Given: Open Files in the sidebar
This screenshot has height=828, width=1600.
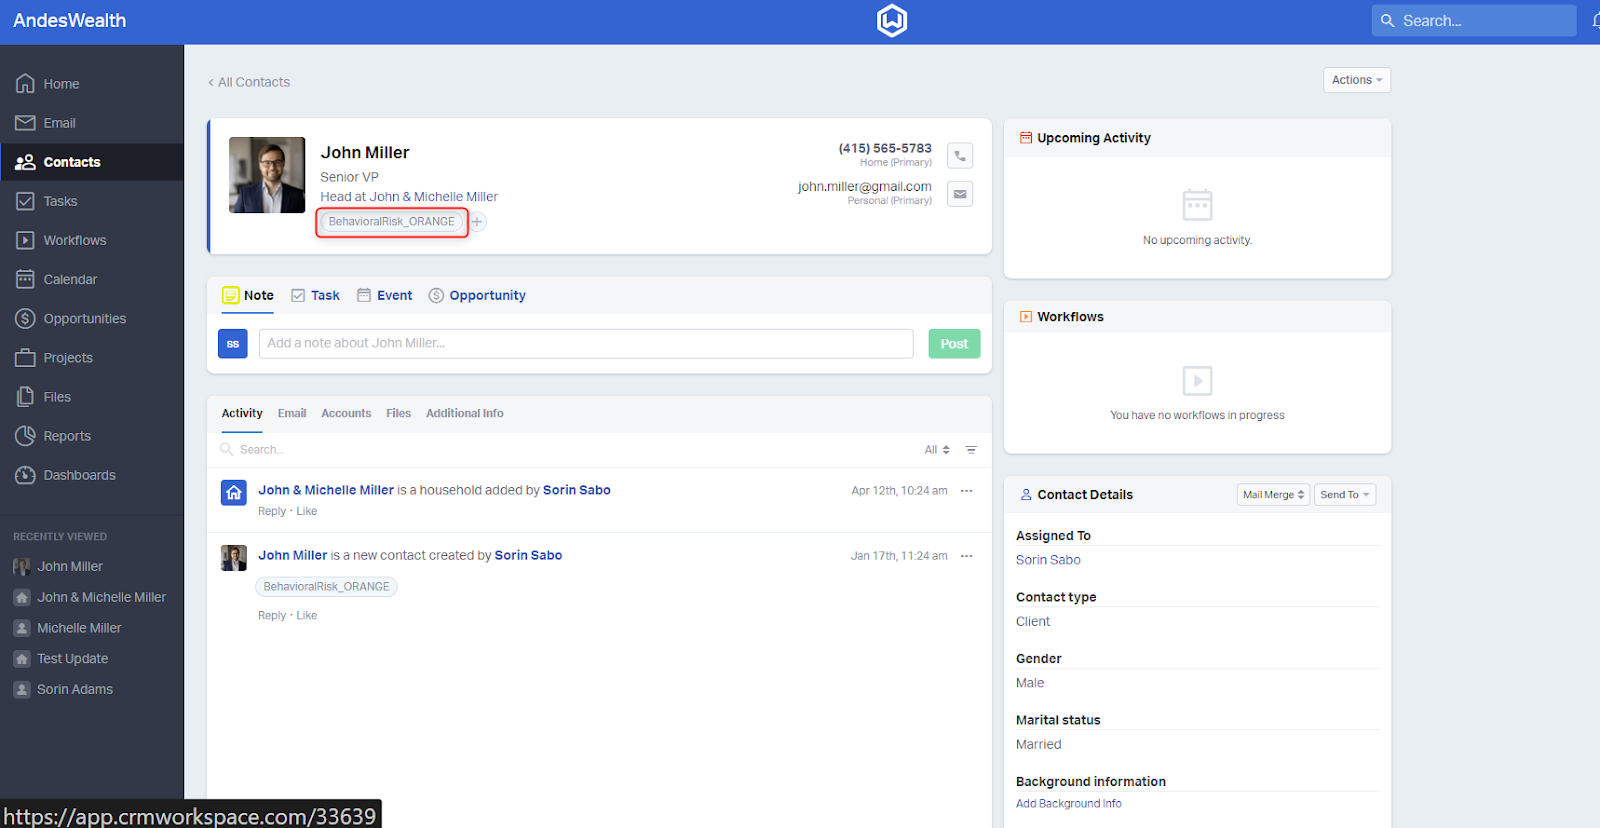Looking at the screenshot, I should [x=57, y=396].
